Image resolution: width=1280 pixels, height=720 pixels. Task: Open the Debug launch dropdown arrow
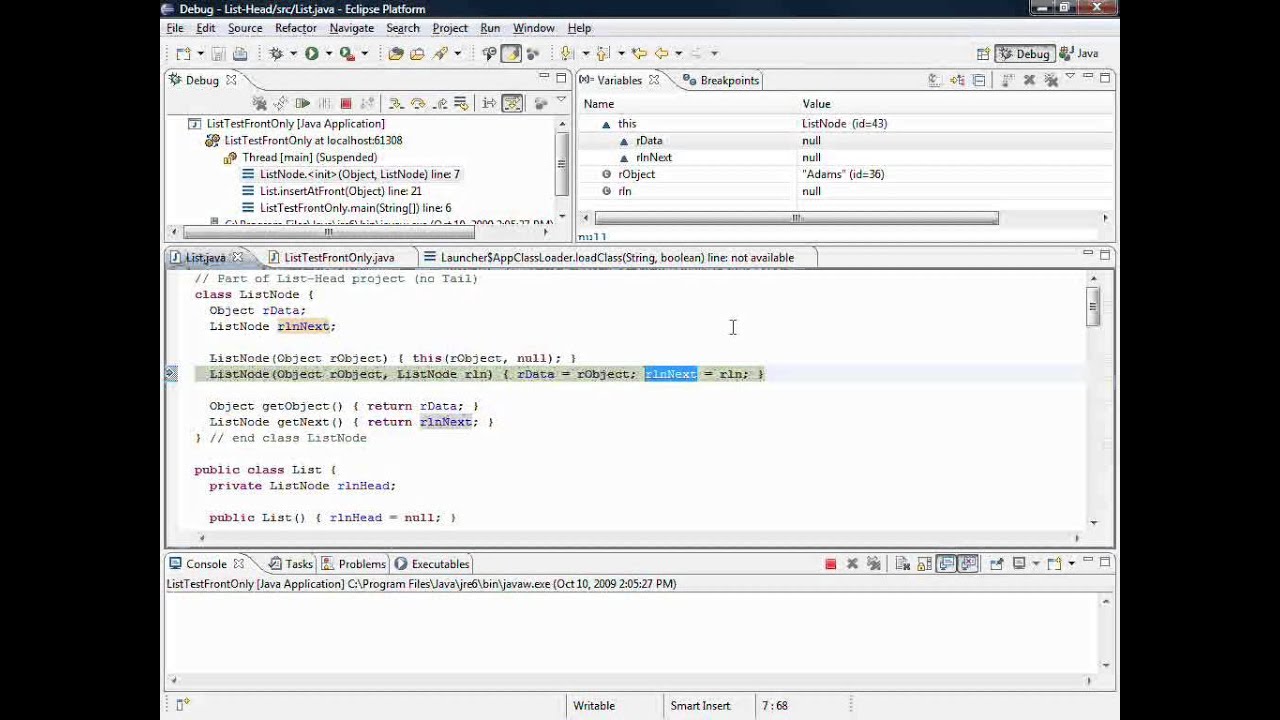pos(293,53)
